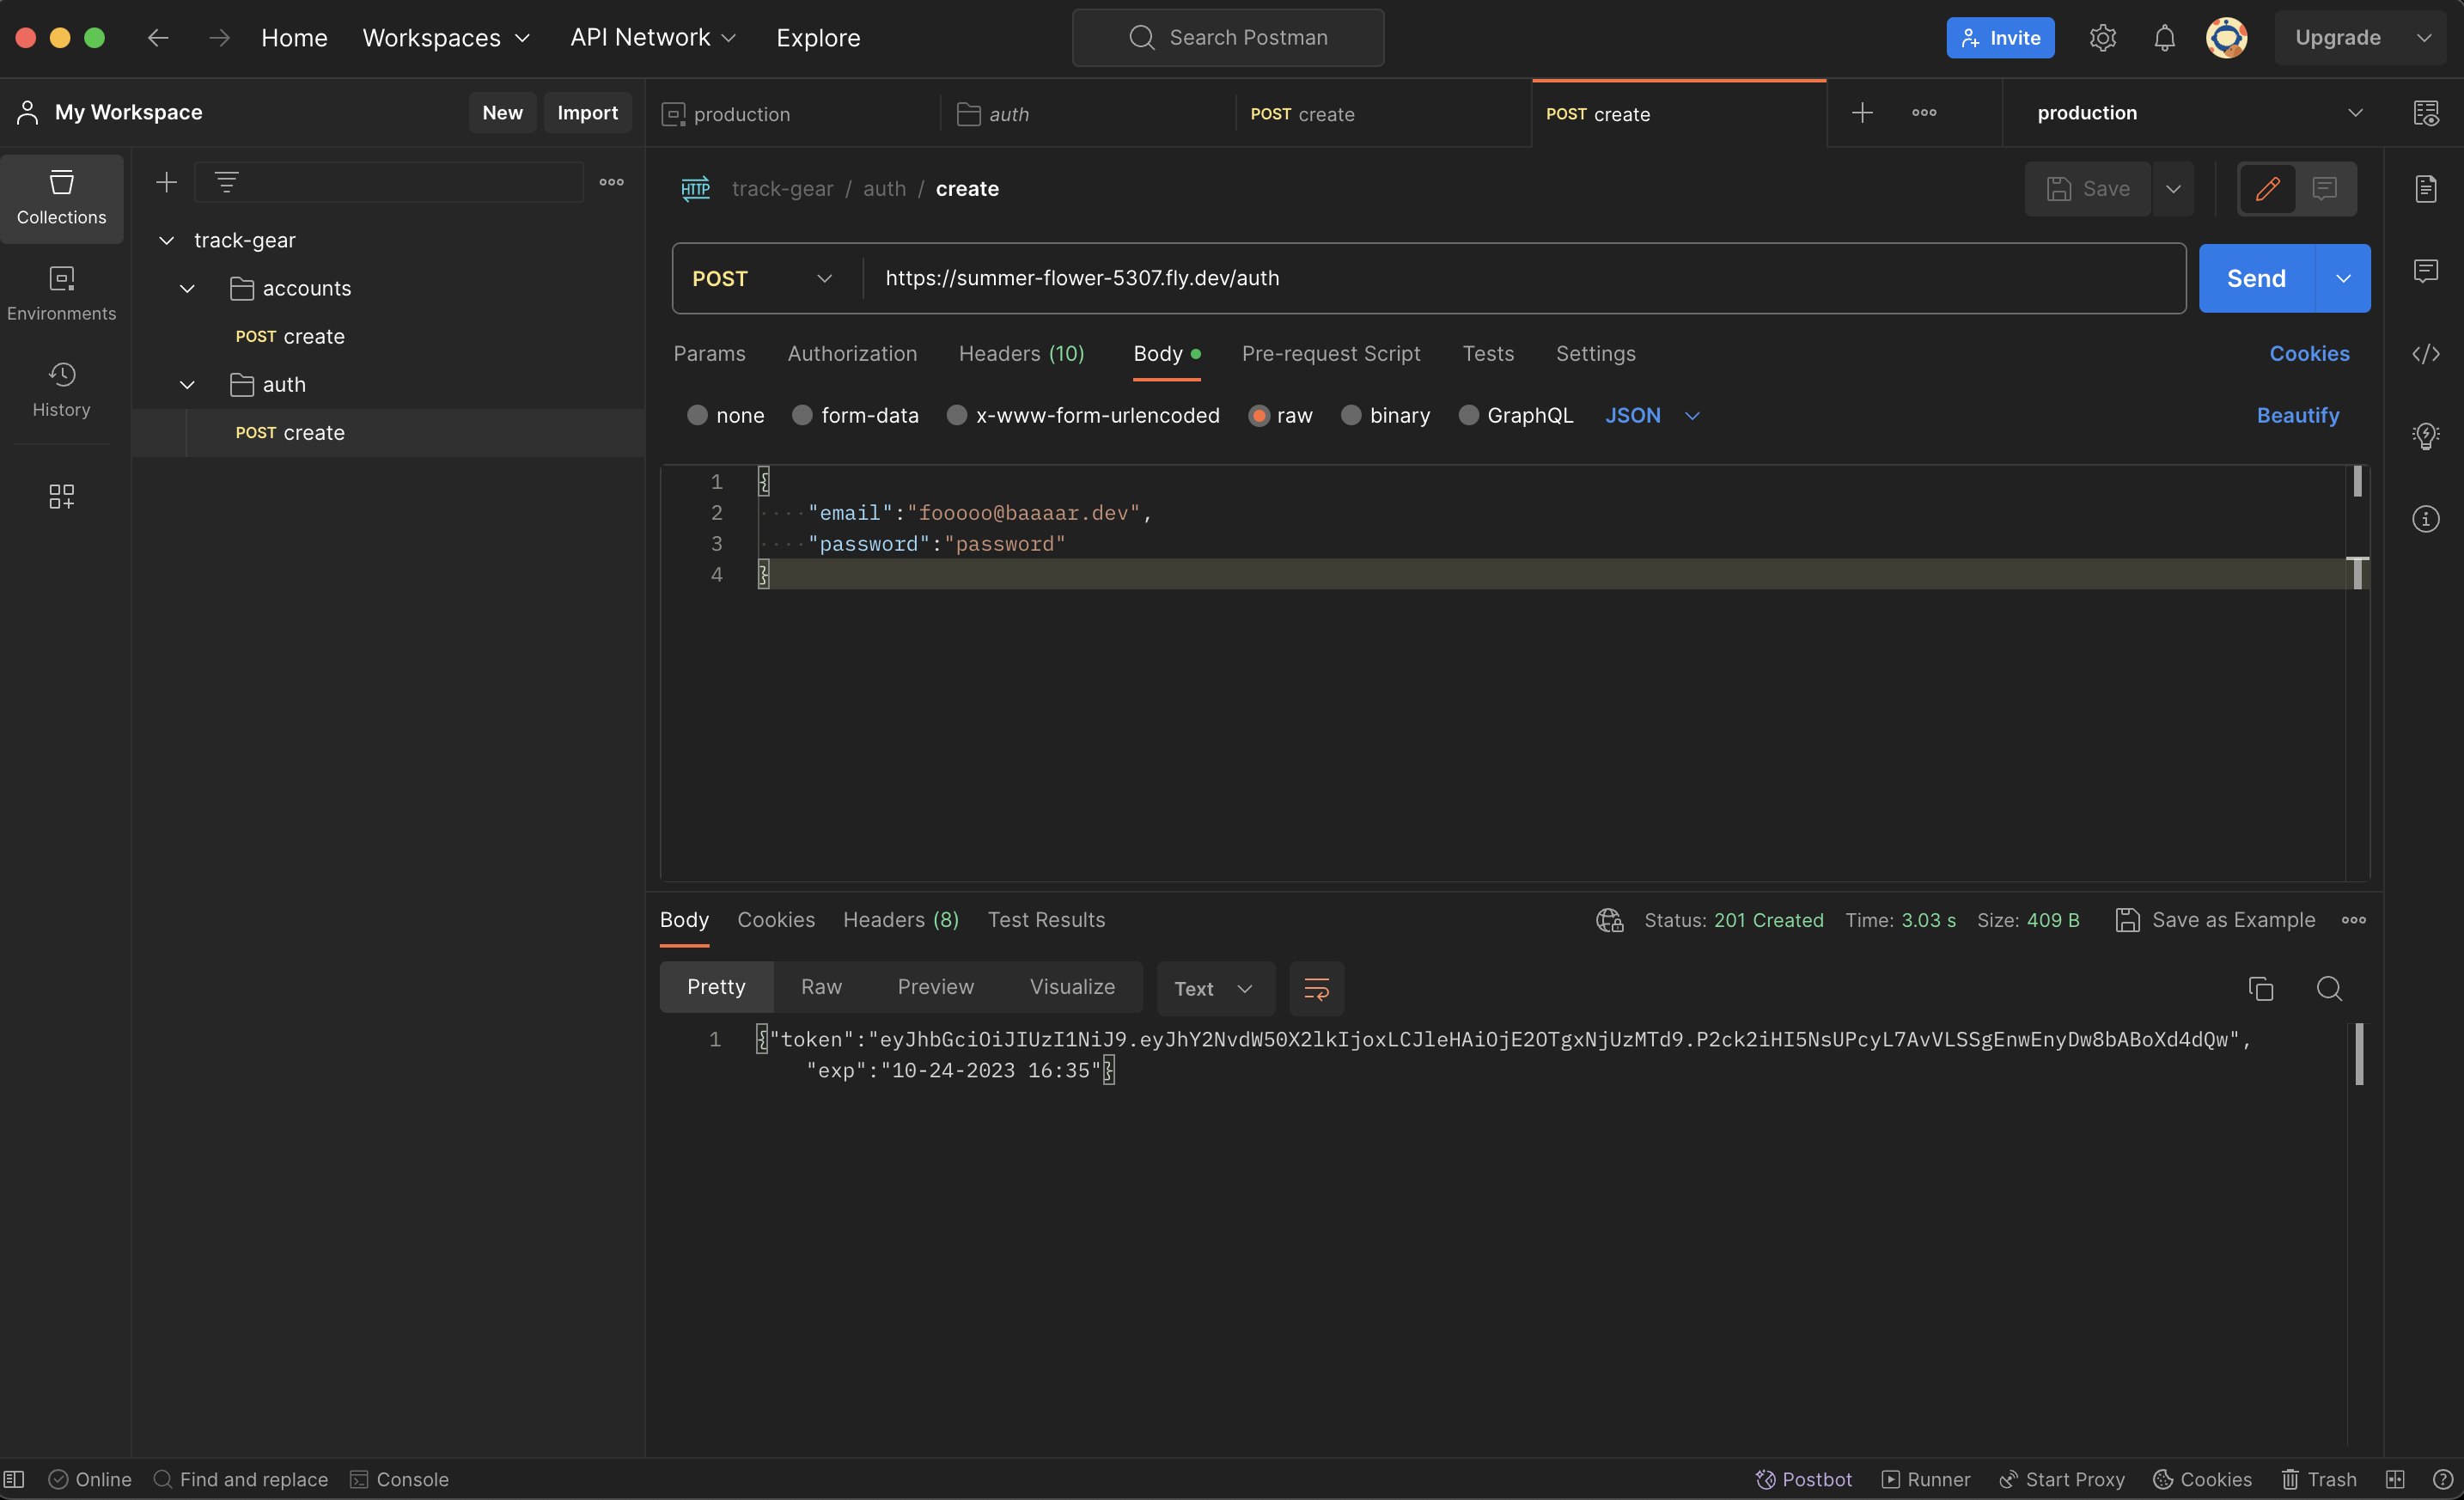Create new collection with plus icon
The width and height of the screenshot is (2464, 1500).
(x=166, y=182)
